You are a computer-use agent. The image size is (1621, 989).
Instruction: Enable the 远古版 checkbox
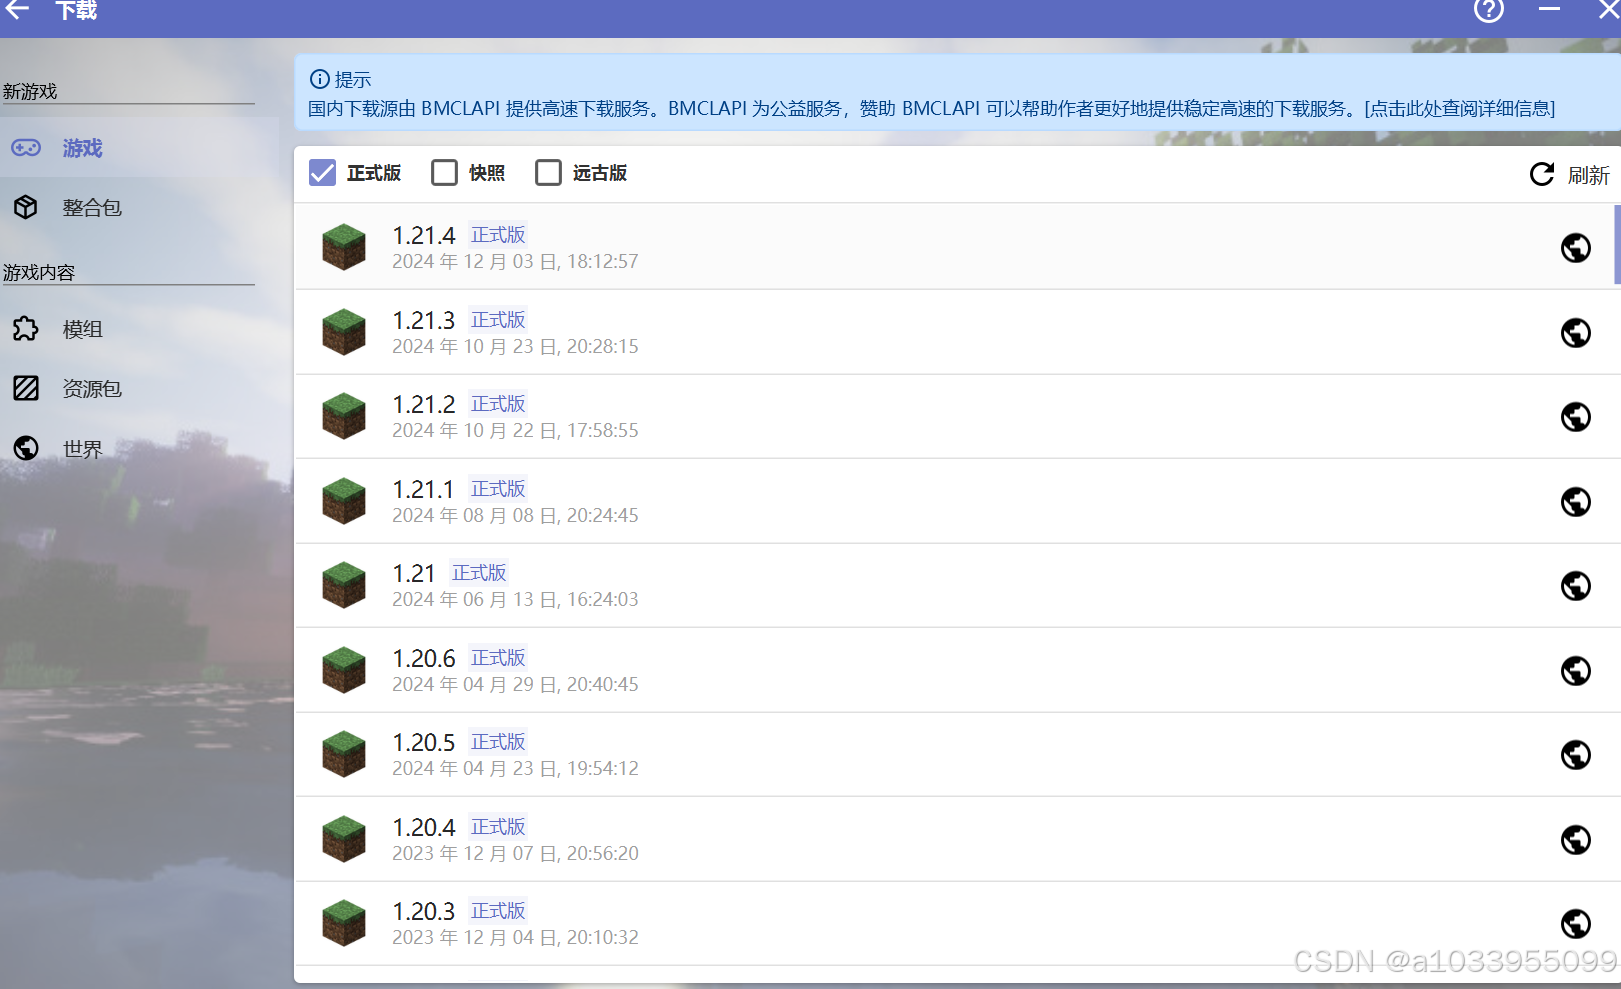pyautogui.click(x=548, y=173)
